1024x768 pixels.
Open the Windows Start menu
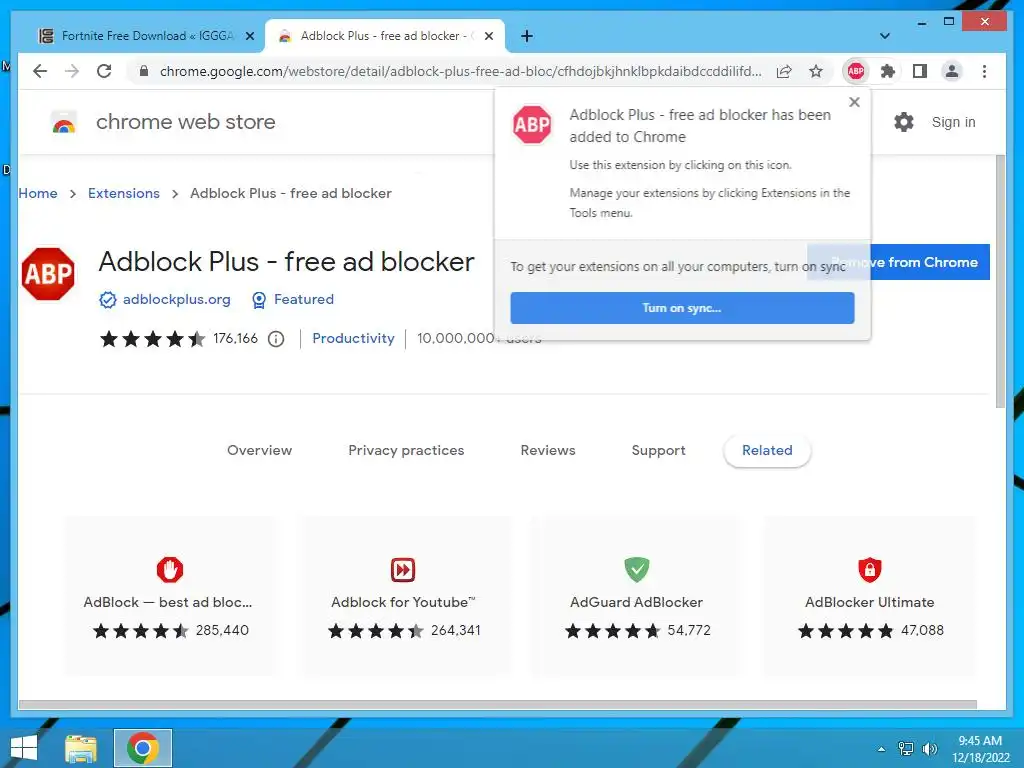pos(24,748)
